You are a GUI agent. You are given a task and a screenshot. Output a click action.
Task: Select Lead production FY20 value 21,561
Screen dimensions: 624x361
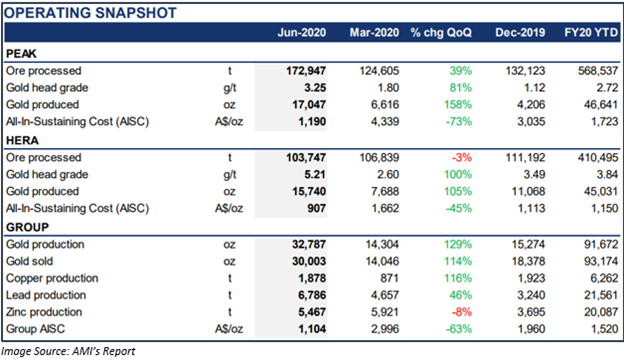coord(601,295)
